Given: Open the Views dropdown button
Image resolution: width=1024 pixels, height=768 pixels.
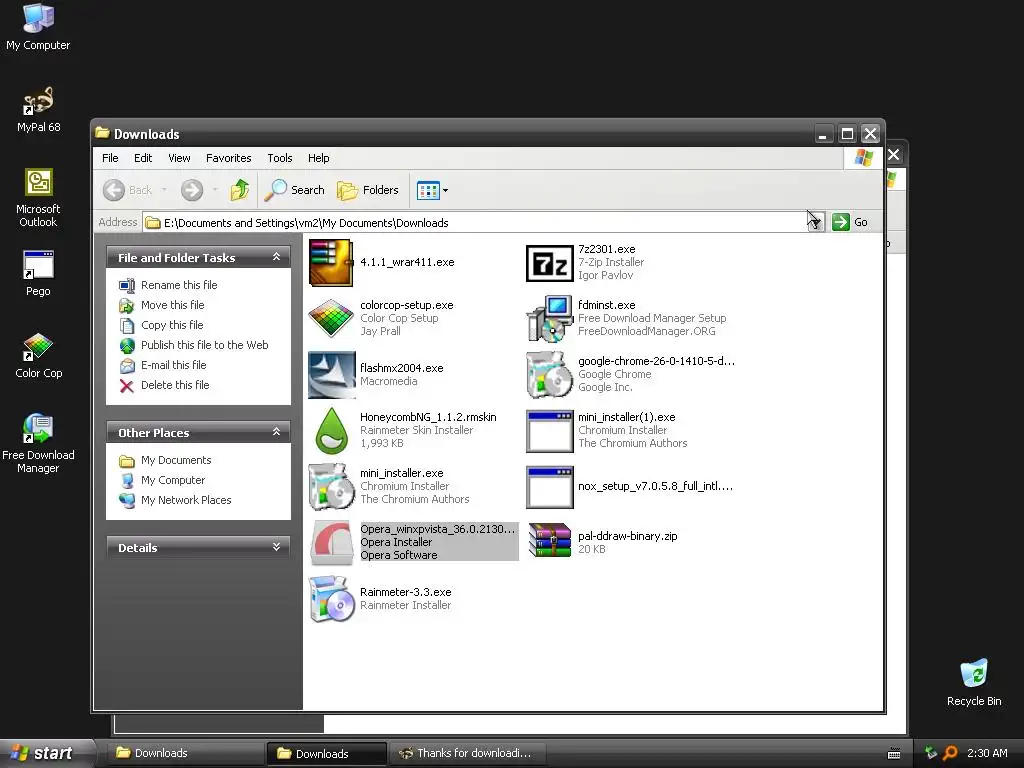Looking at the screenshot, I should [x=432, y=191].
